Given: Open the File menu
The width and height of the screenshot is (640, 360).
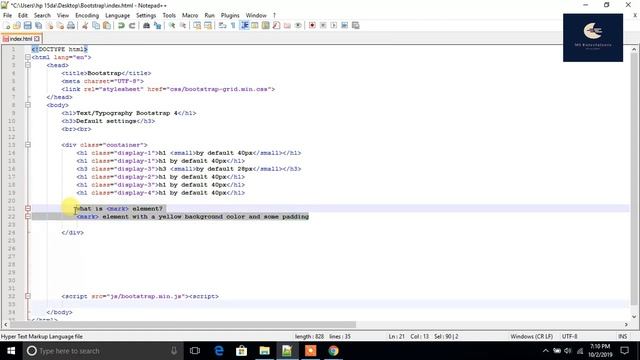Looking at the screenshot, I should point(7,15).
